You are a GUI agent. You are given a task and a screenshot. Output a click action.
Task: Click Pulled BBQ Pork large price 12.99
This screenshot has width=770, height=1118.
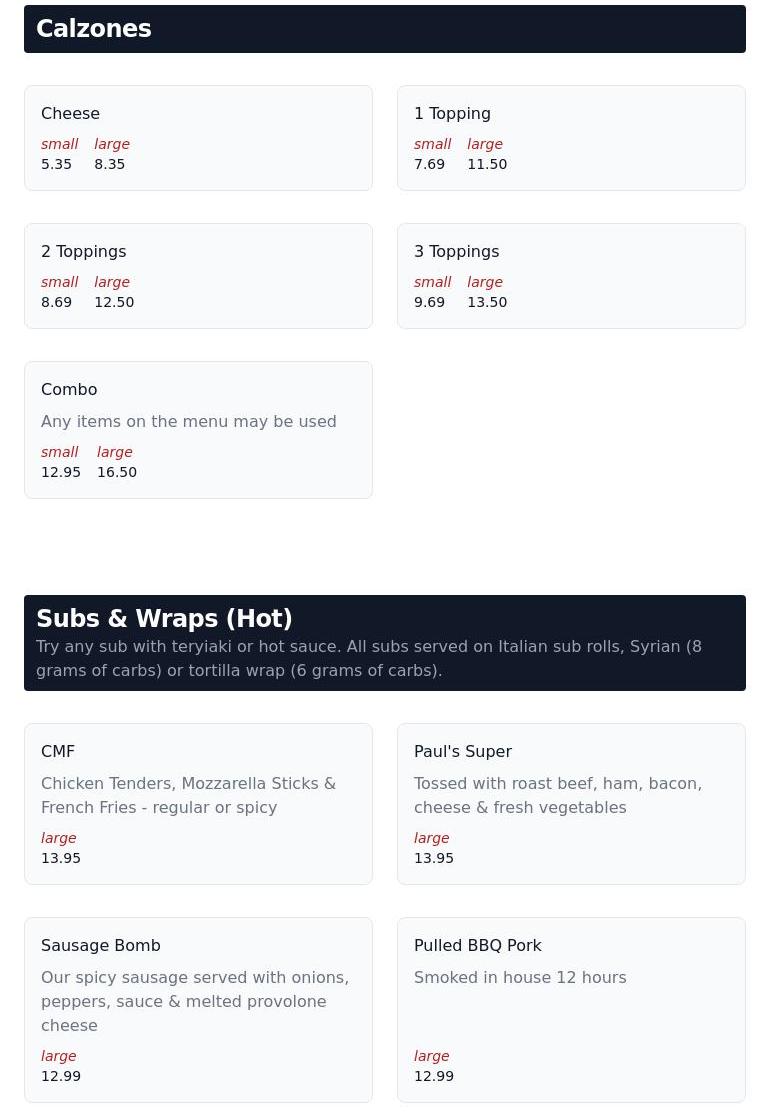click(433, 1077)
